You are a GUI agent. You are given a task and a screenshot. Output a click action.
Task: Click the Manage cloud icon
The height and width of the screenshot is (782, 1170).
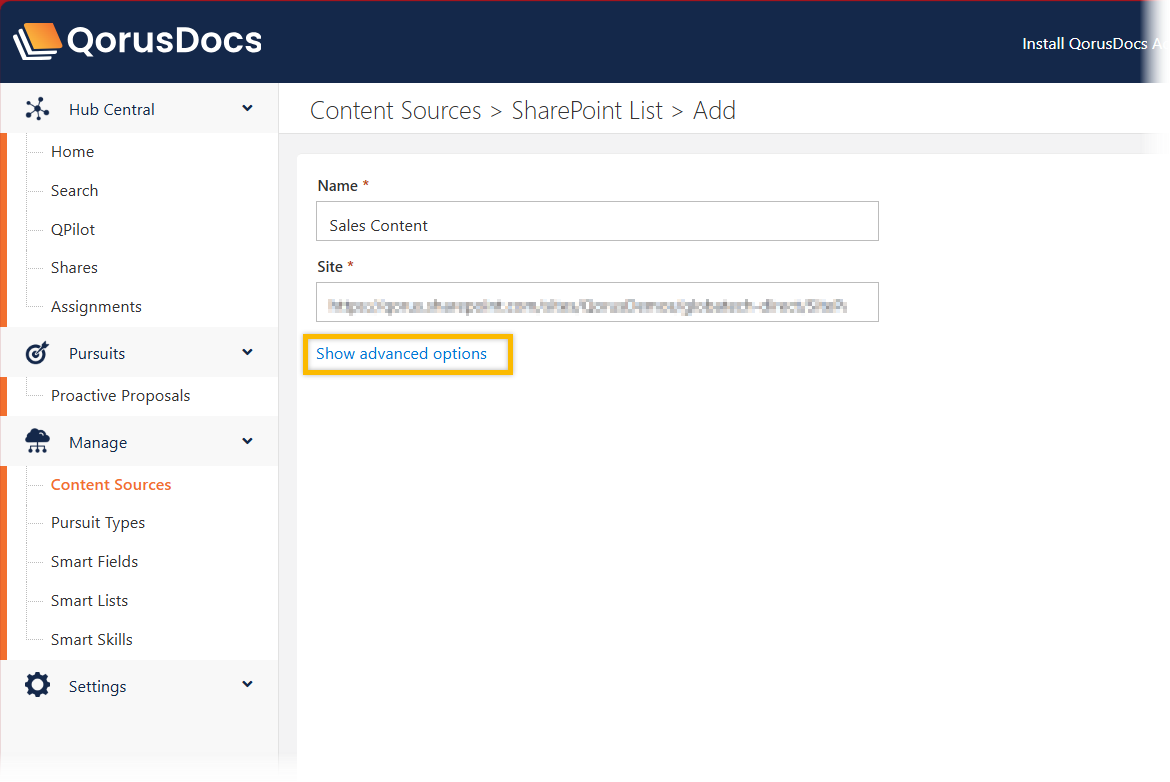tap(37, 442)
